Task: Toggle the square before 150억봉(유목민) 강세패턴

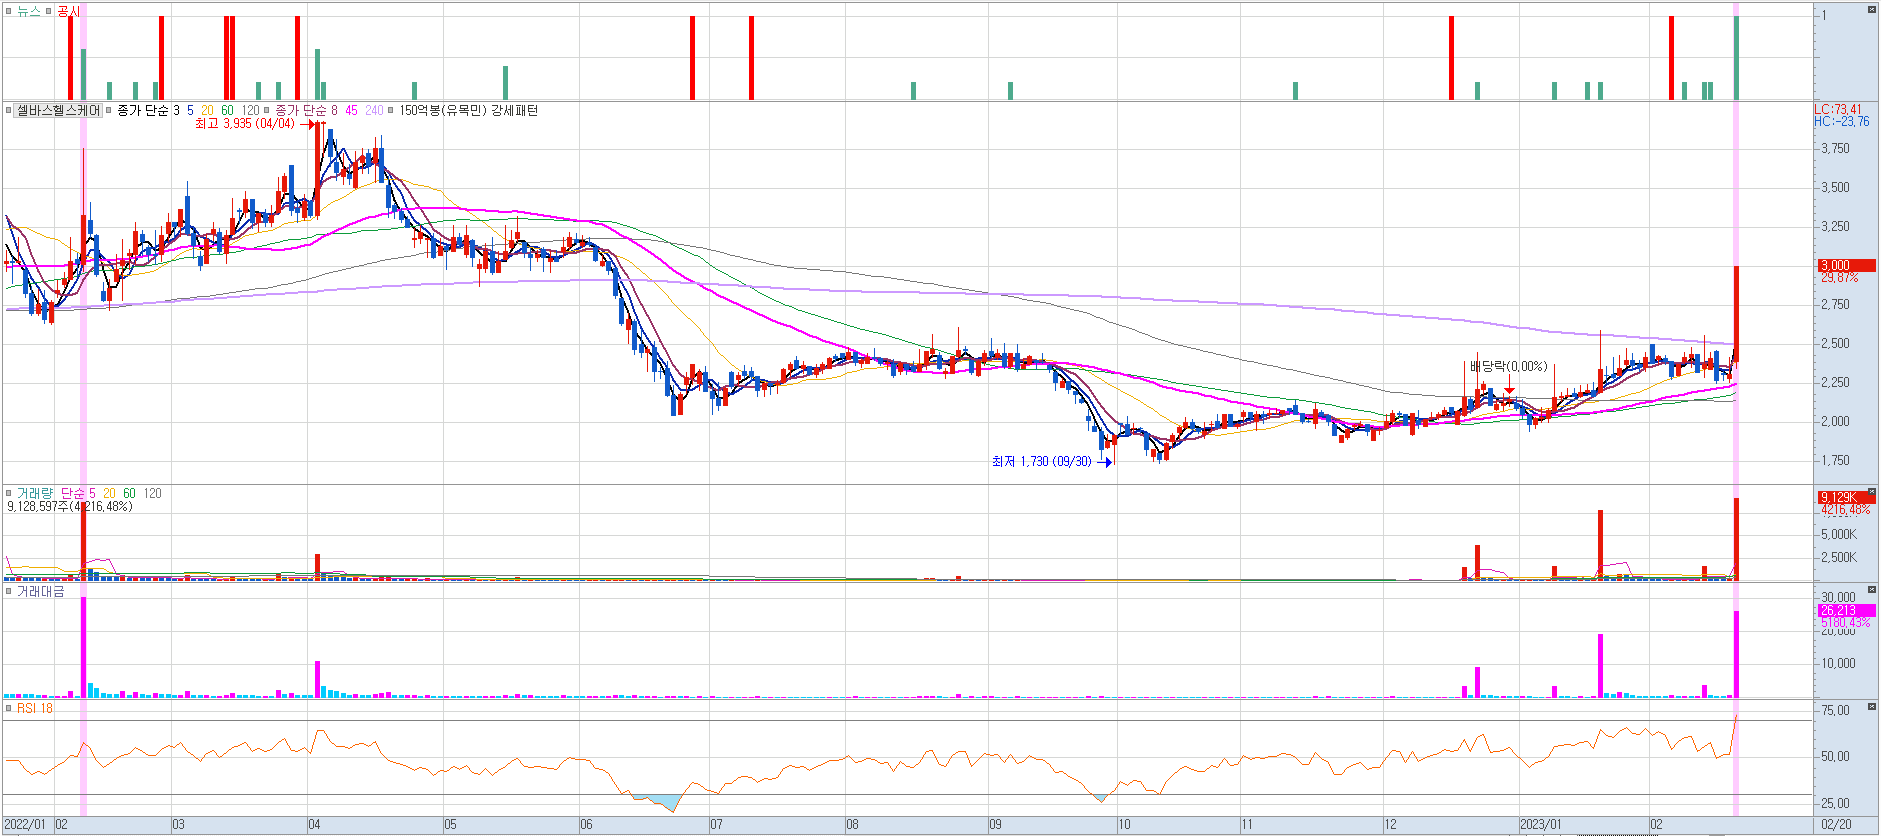Action: pos(391,110)
